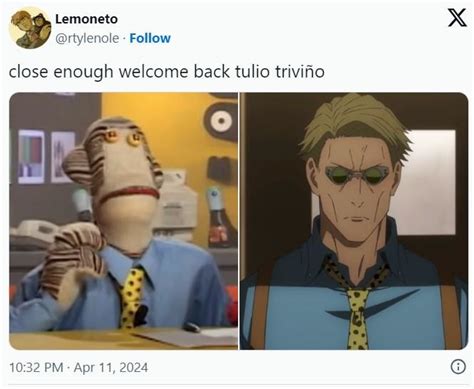Click the anime character's blond hair
The height and width of the screenshot is (389, 474).
(x=354, y=126)
